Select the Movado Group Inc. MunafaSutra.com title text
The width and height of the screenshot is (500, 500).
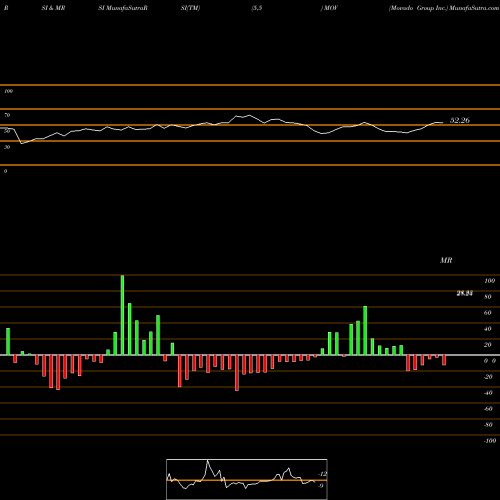pos(444,8)
